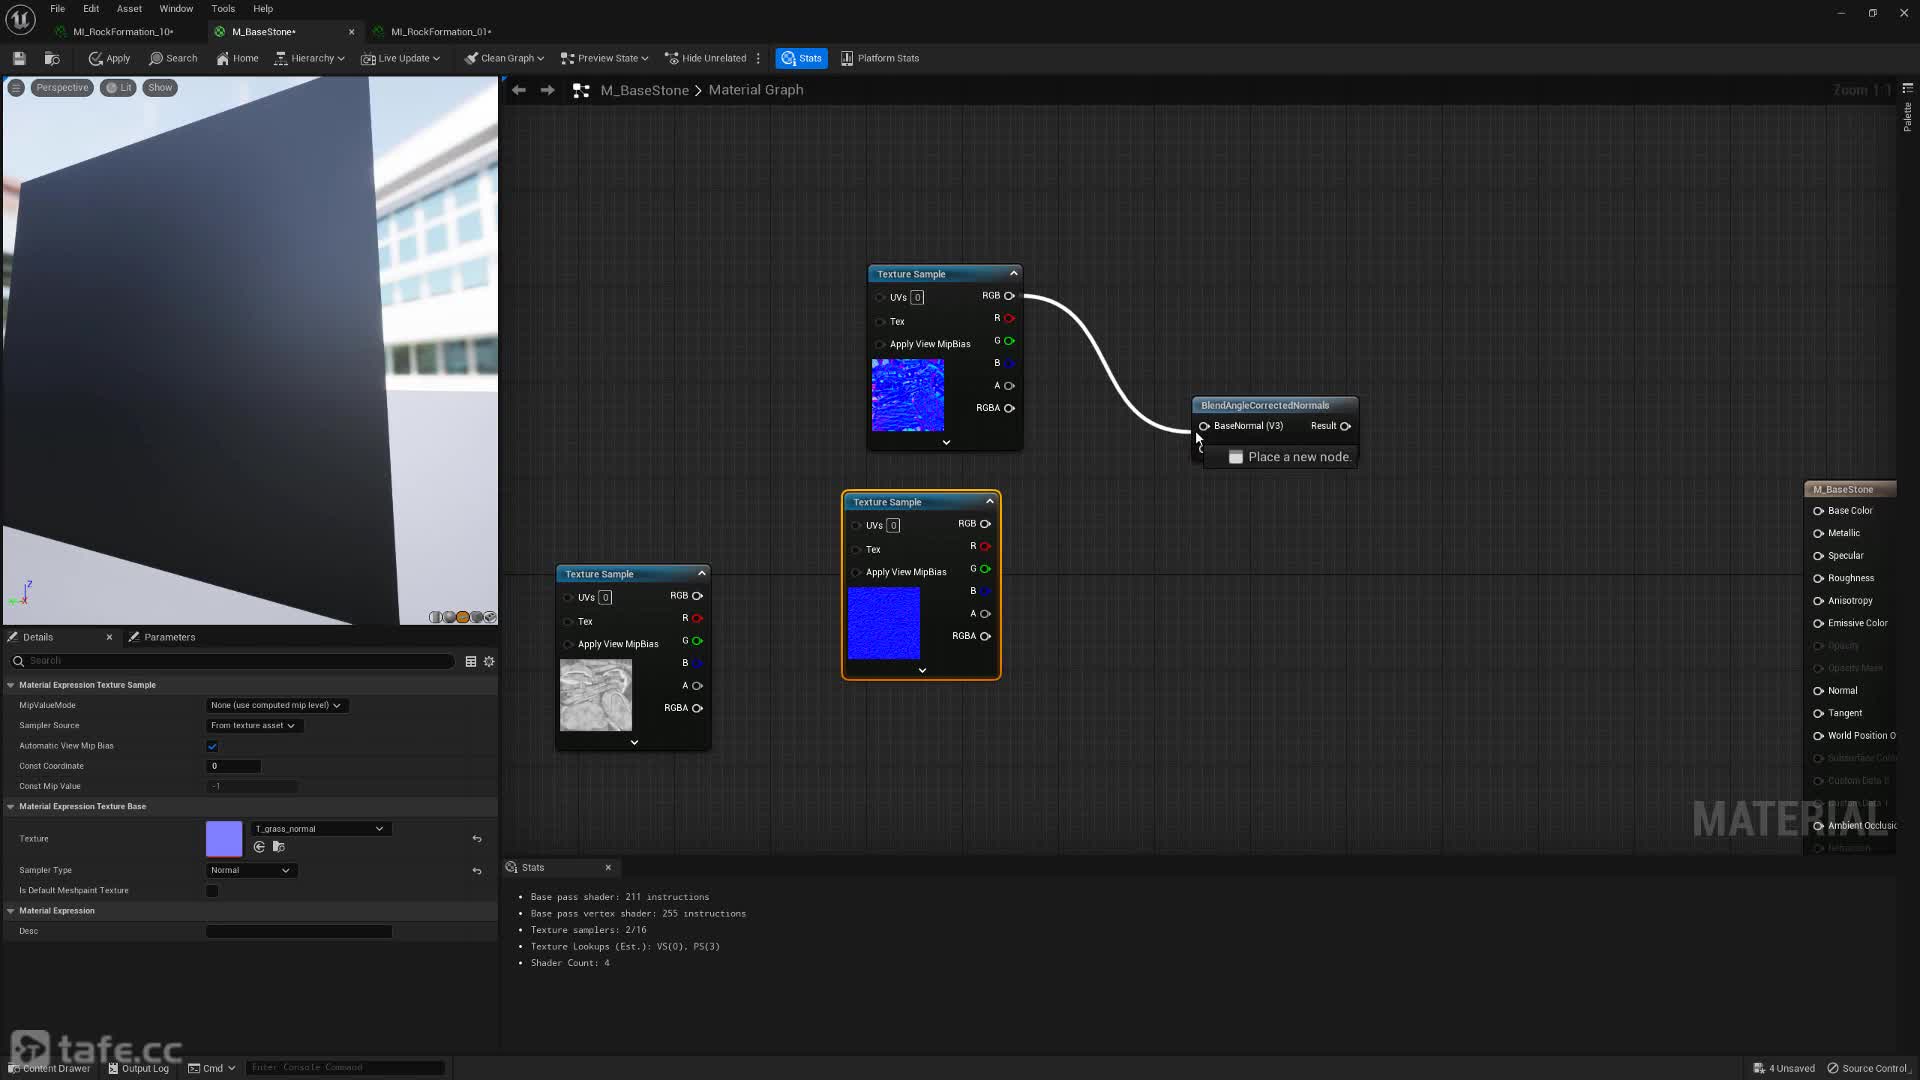Click RGBA output pin on top Texture Sample

tap(1009, 408)
